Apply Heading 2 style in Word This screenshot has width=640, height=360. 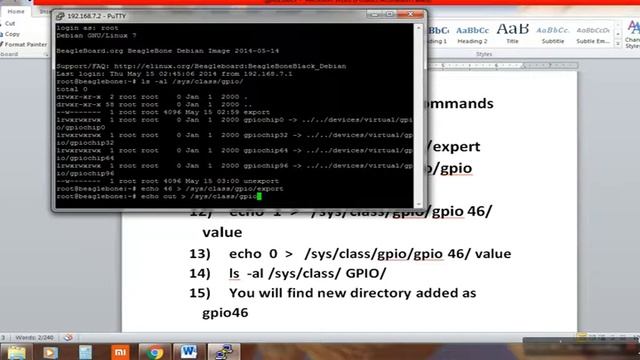pyautogui.click(x=472, y=34)
